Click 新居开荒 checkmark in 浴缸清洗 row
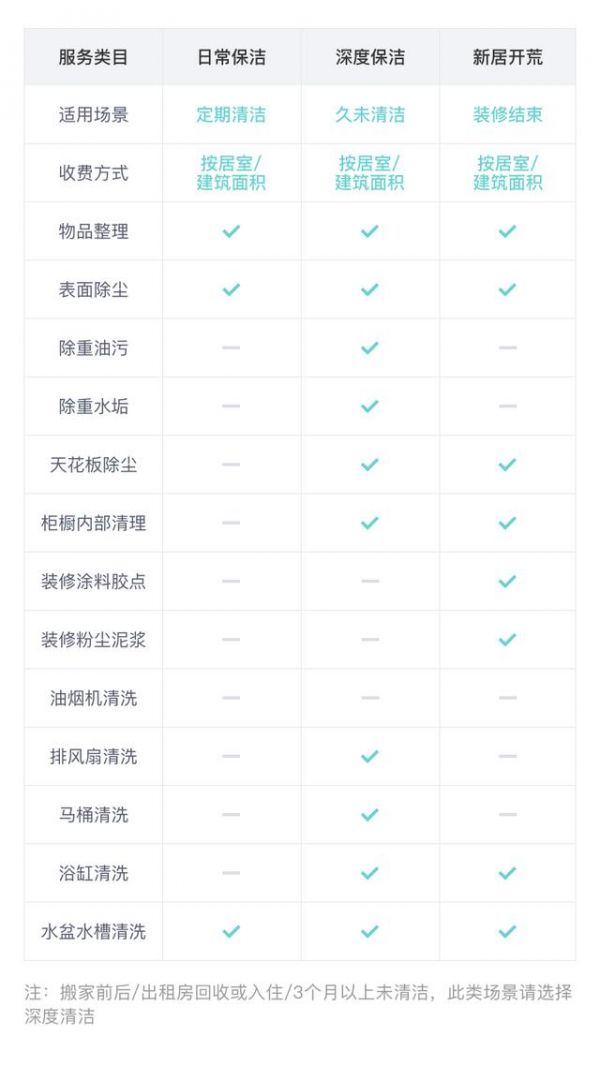The image size is (600, 1080). pos(507,873)
